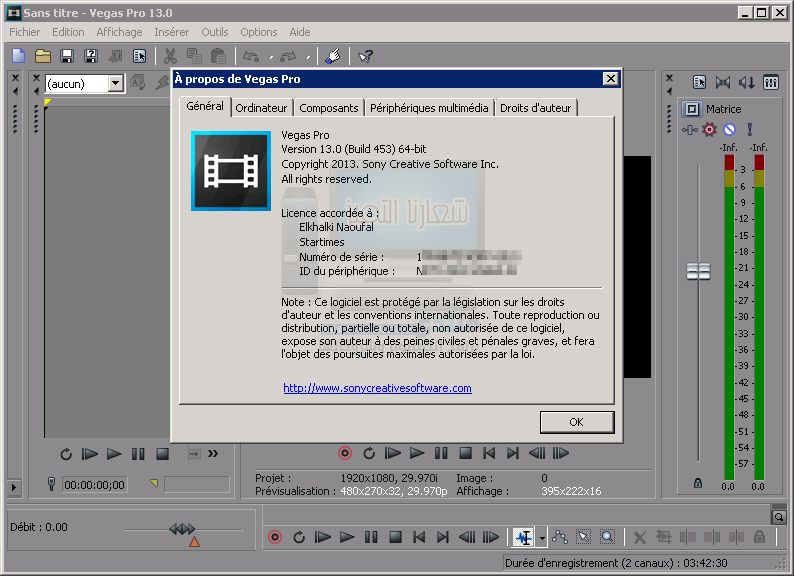Click the master volume fader handle
The width and height of the screenshot is (794, 576).
click(697, 271)
